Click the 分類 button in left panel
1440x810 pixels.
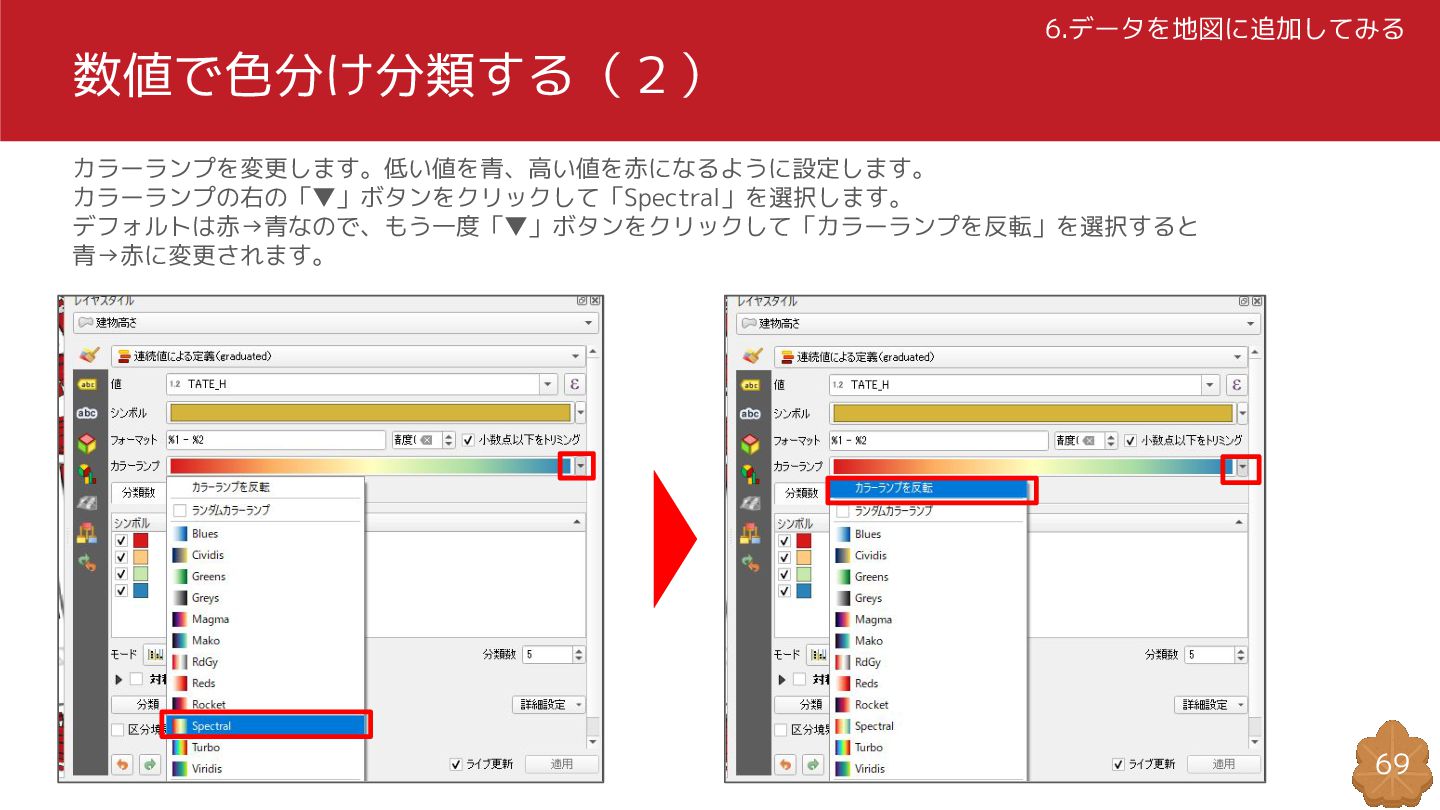point(139,705)
